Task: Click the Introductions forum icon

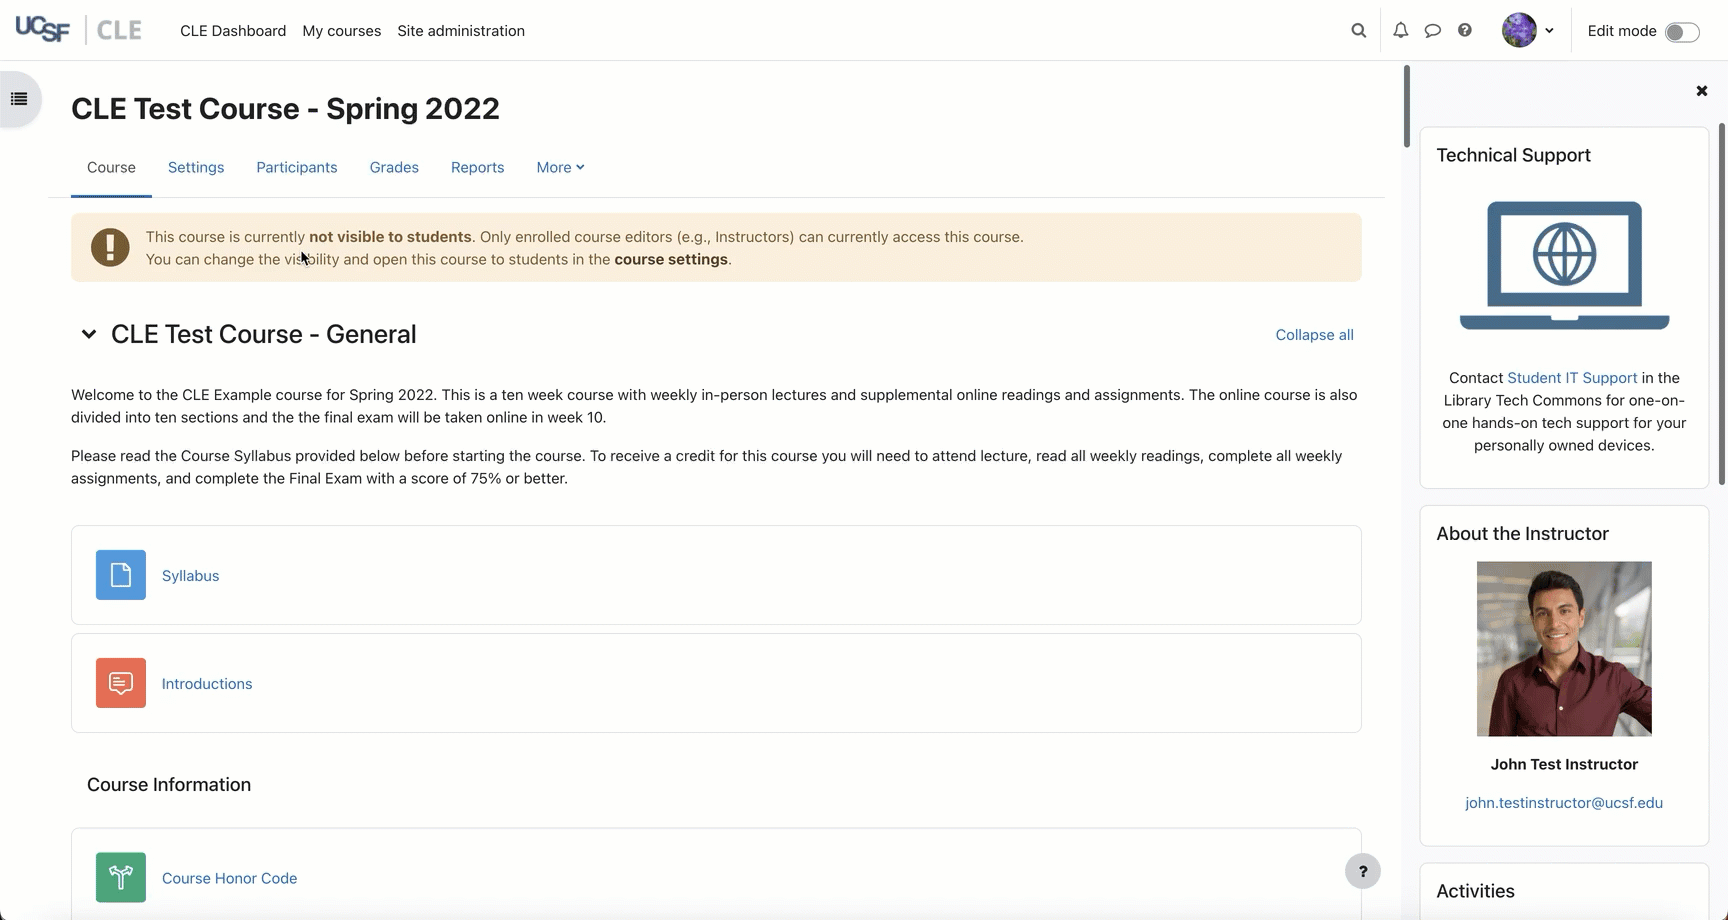Action: pyautogui.click(x=121, y=683)
